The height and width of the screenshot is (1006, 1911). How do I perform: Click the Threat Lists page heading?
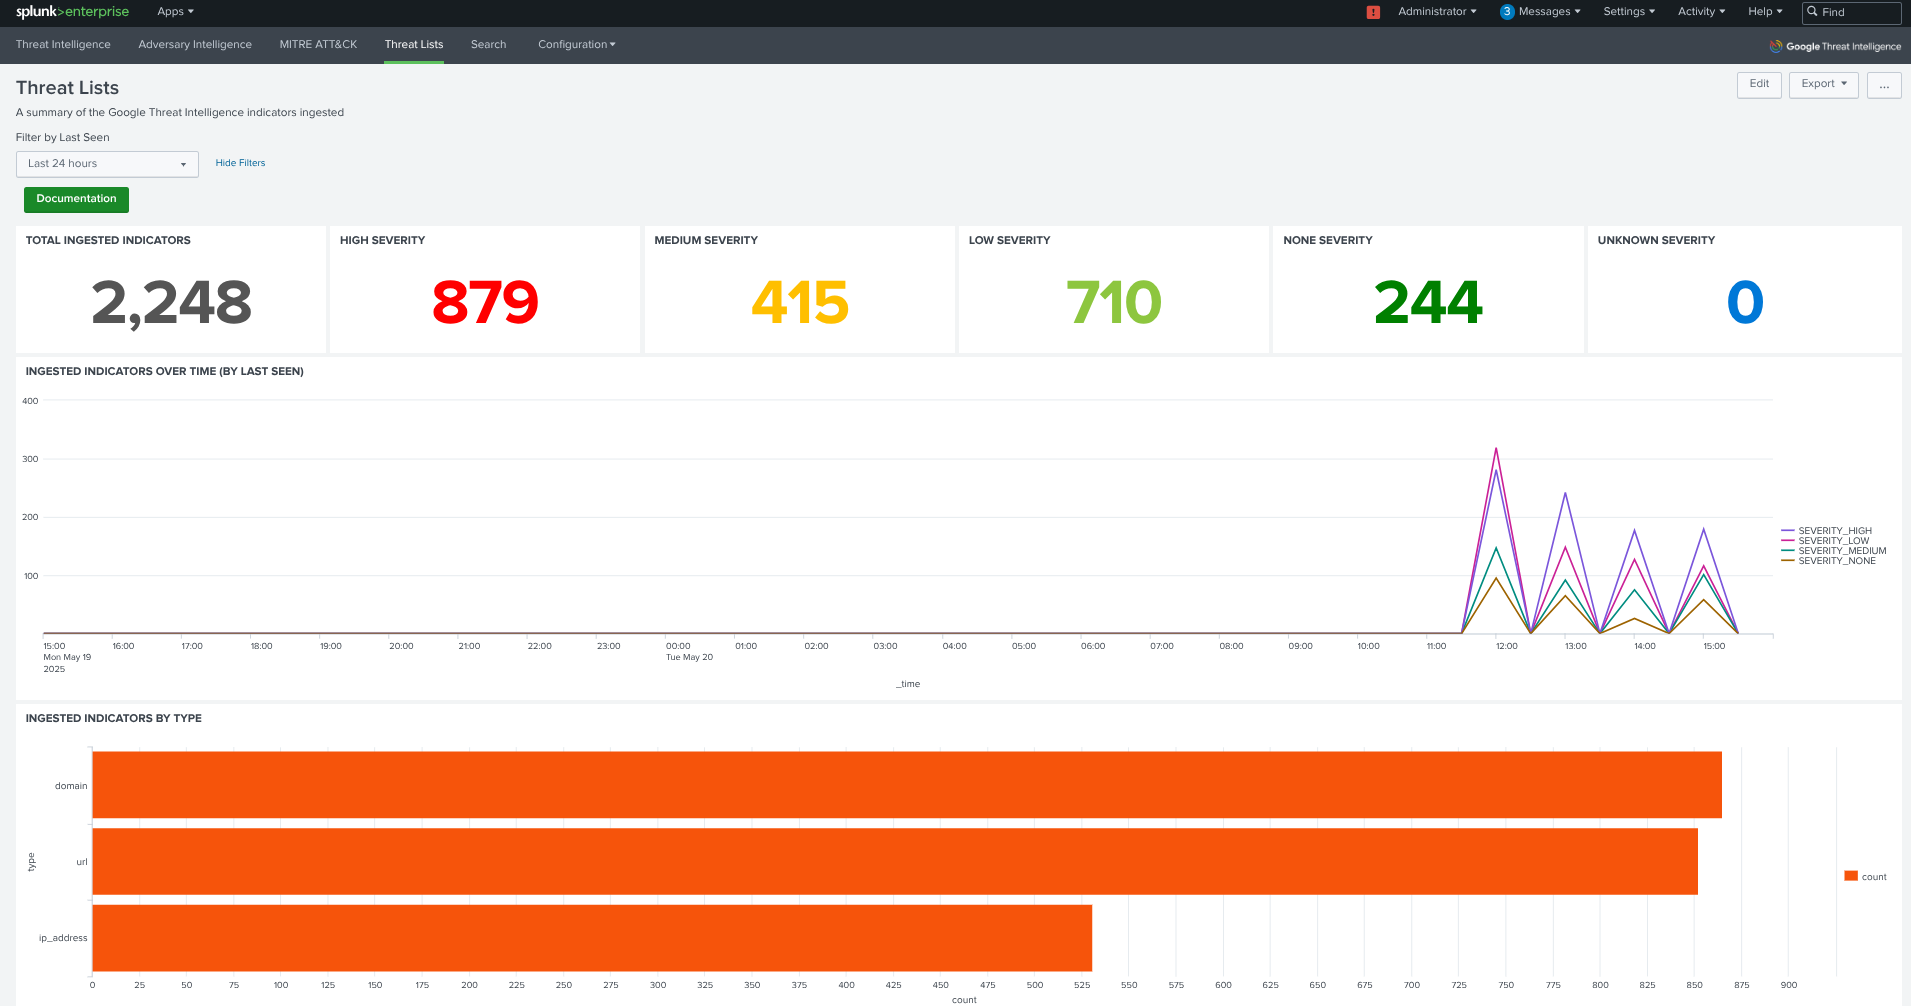[67, 88]
